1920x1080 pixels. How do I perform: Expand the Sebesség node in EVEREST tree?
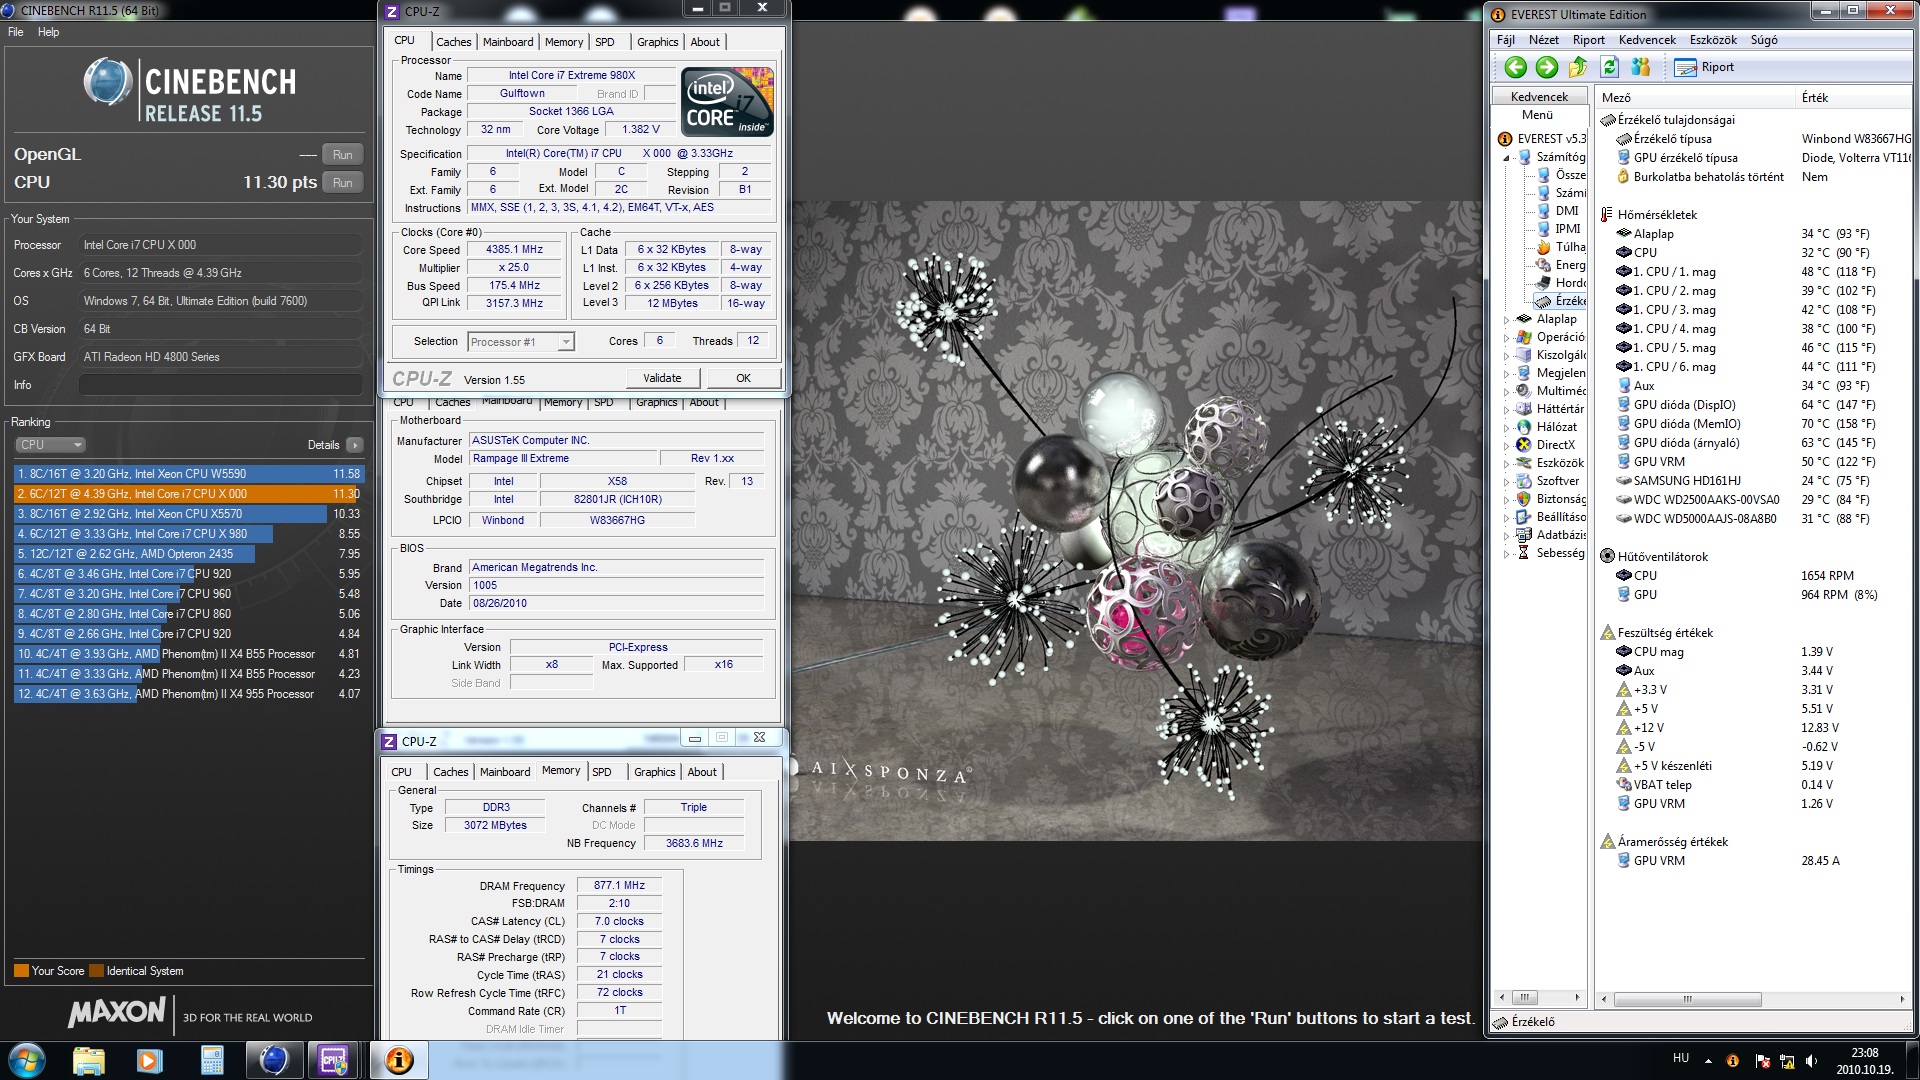pos(1506,554)
